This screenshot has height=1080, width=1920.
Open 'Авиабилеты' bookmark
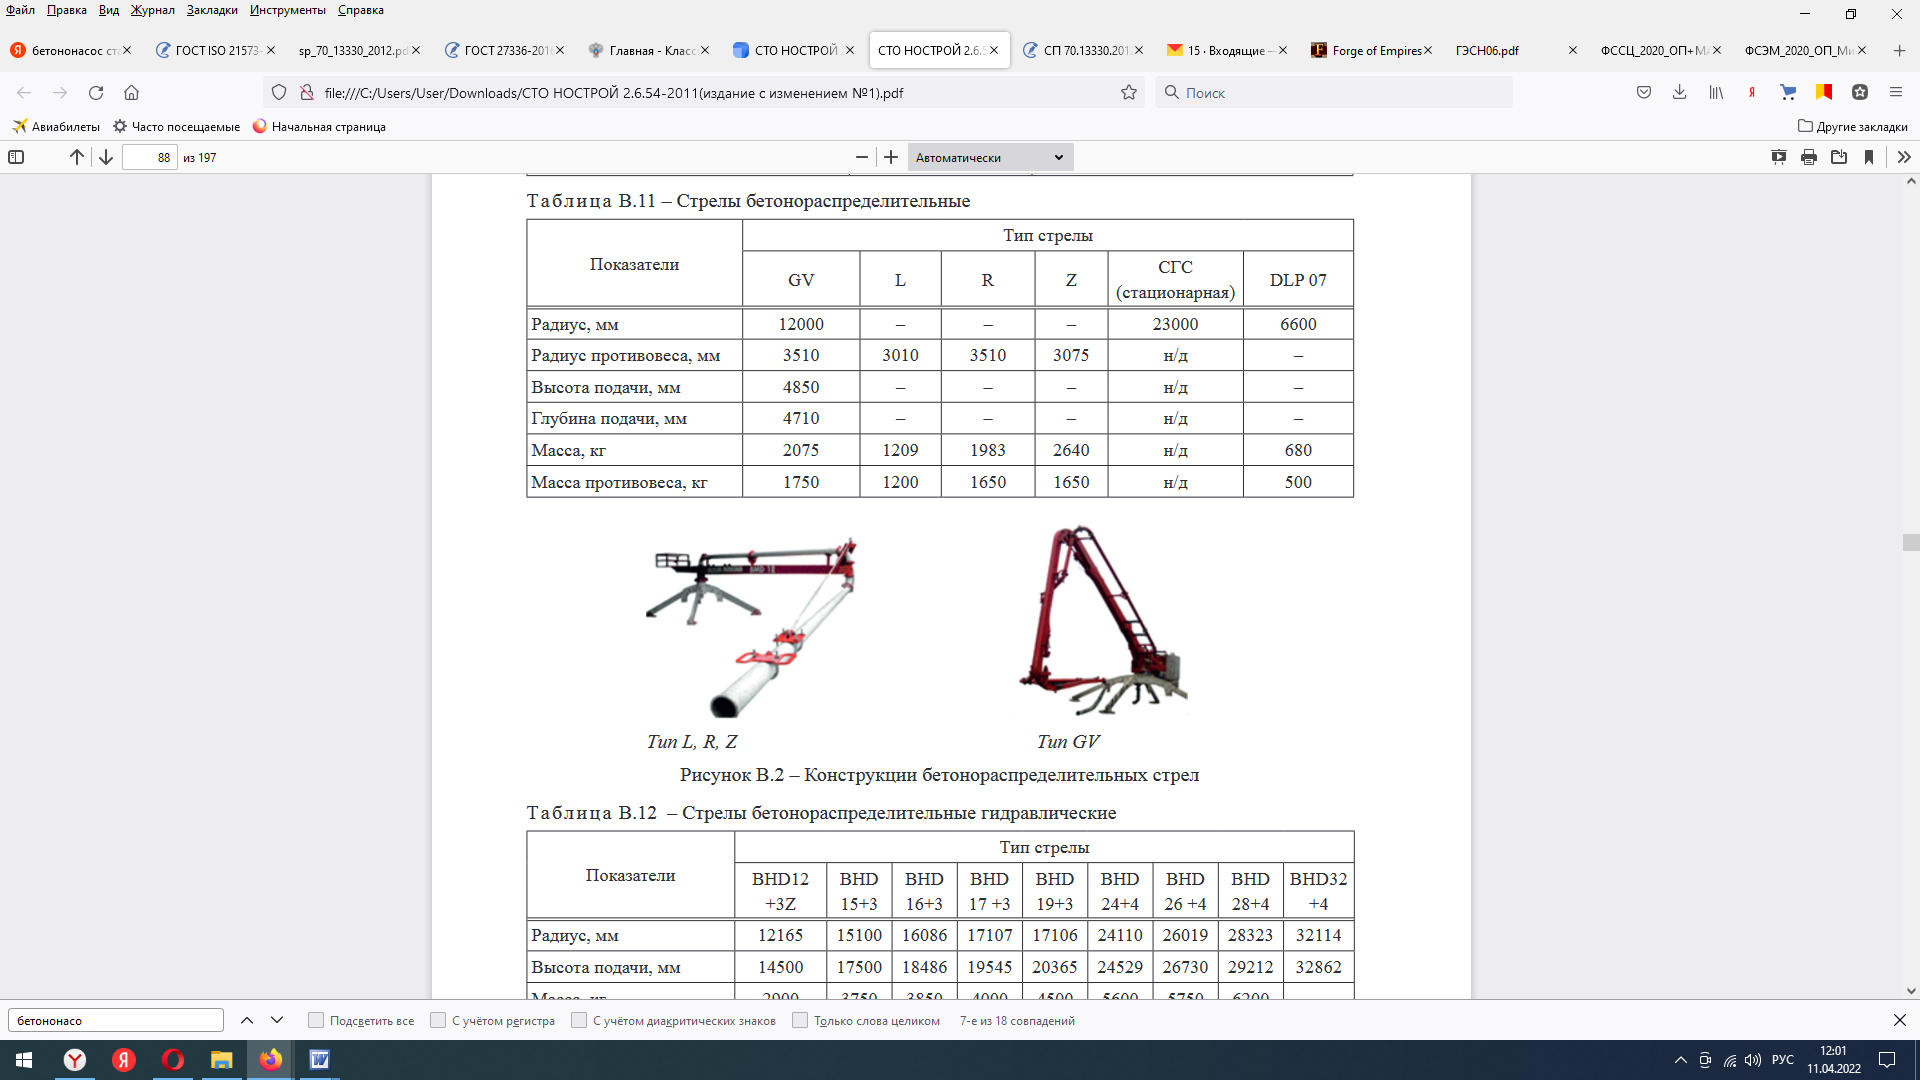click(x=56, y=127)
